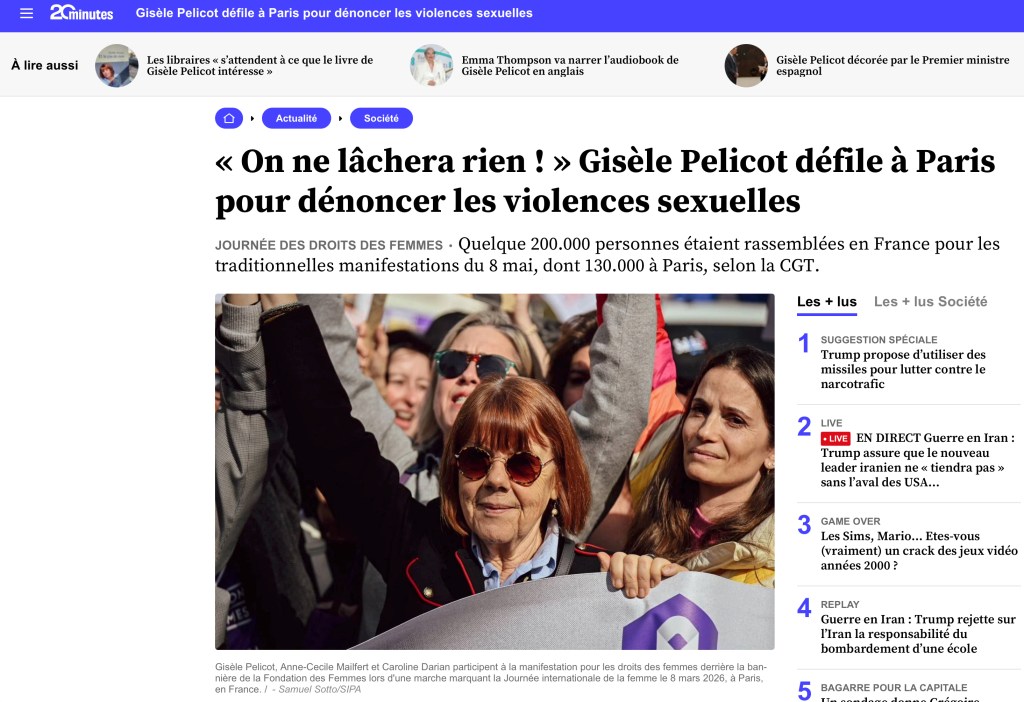The height and width of the screenshot is (702, 1024).
Task: Click the red LIVE badge
Action: click(x=835, y=438)
